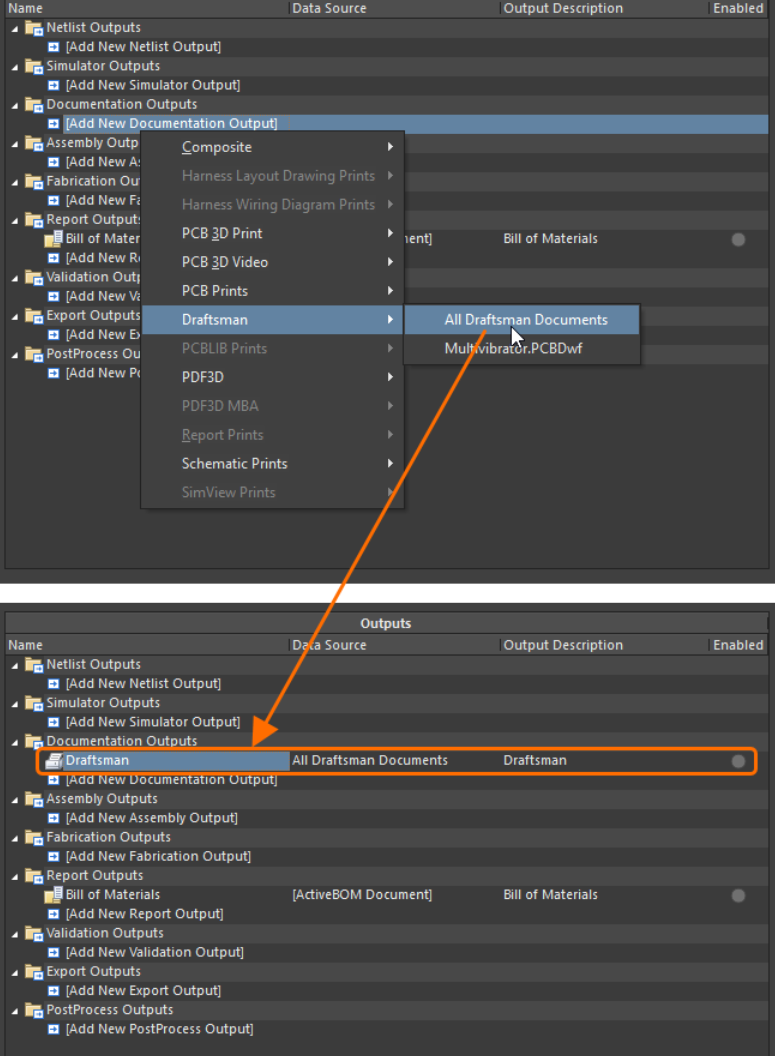Click [Add New Export Output] in the lower panel

coord(142,991)
